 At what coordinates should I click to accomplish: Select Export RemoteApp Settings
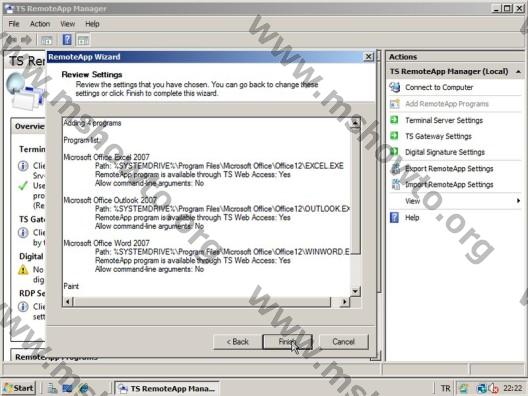[449, 168]
